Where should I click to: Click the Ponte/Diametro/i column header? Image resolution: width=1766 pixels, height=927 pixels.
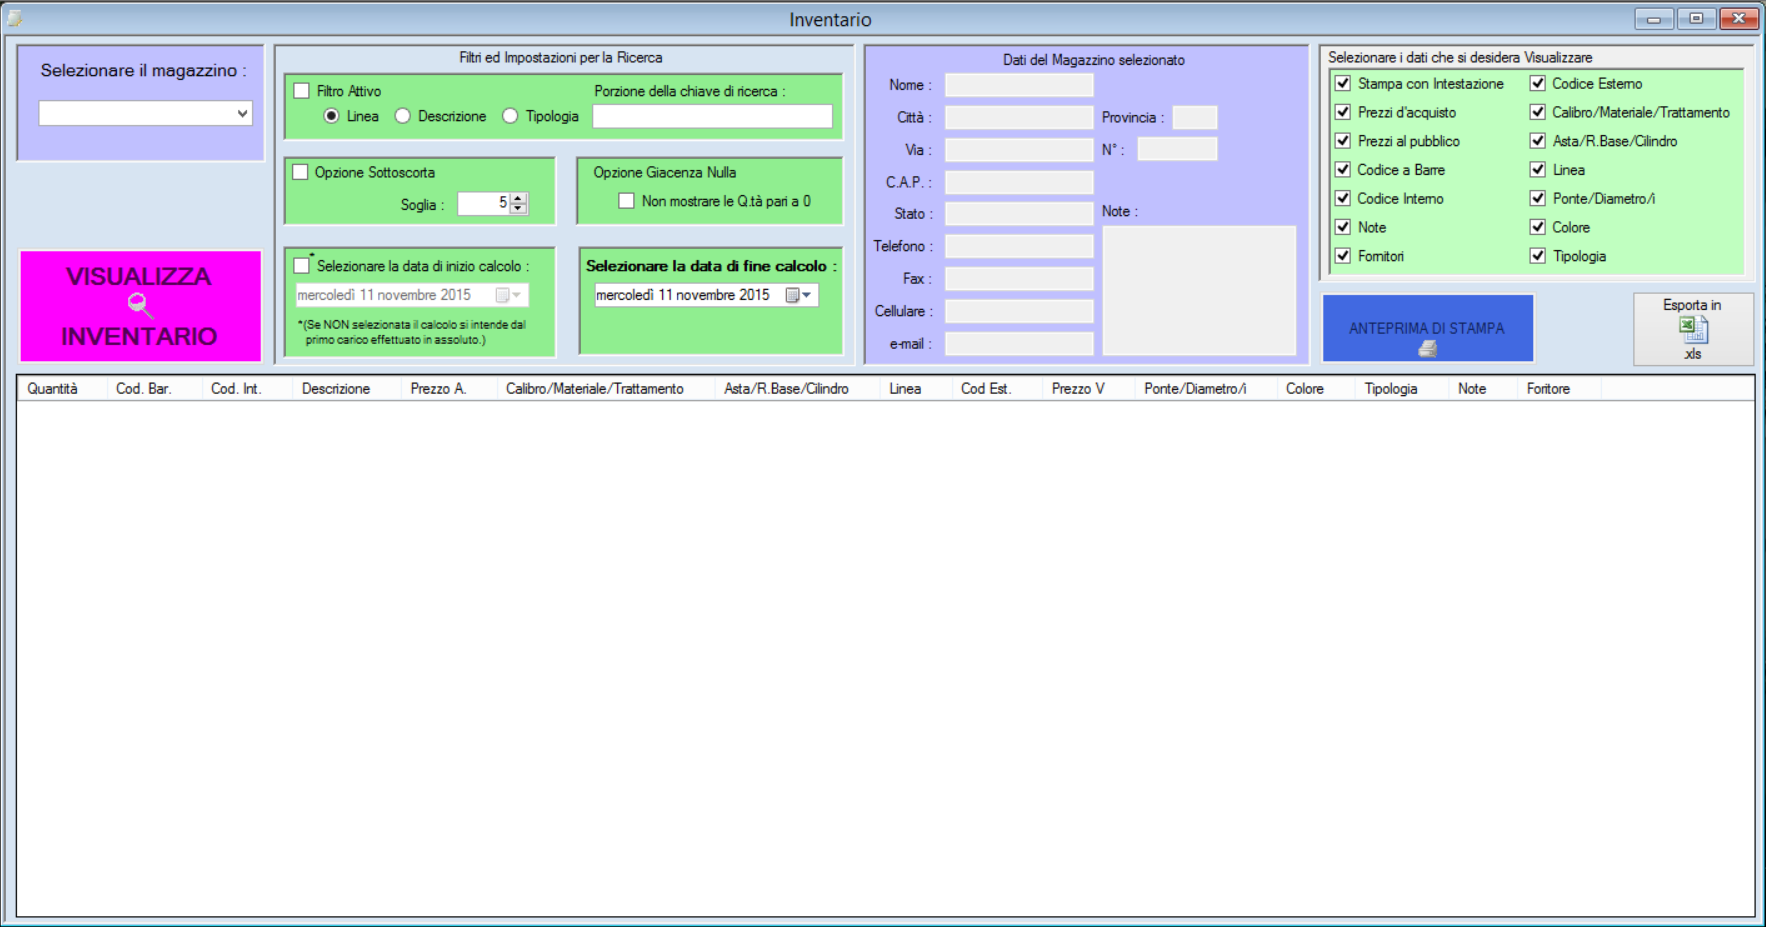coord(1205,388)
